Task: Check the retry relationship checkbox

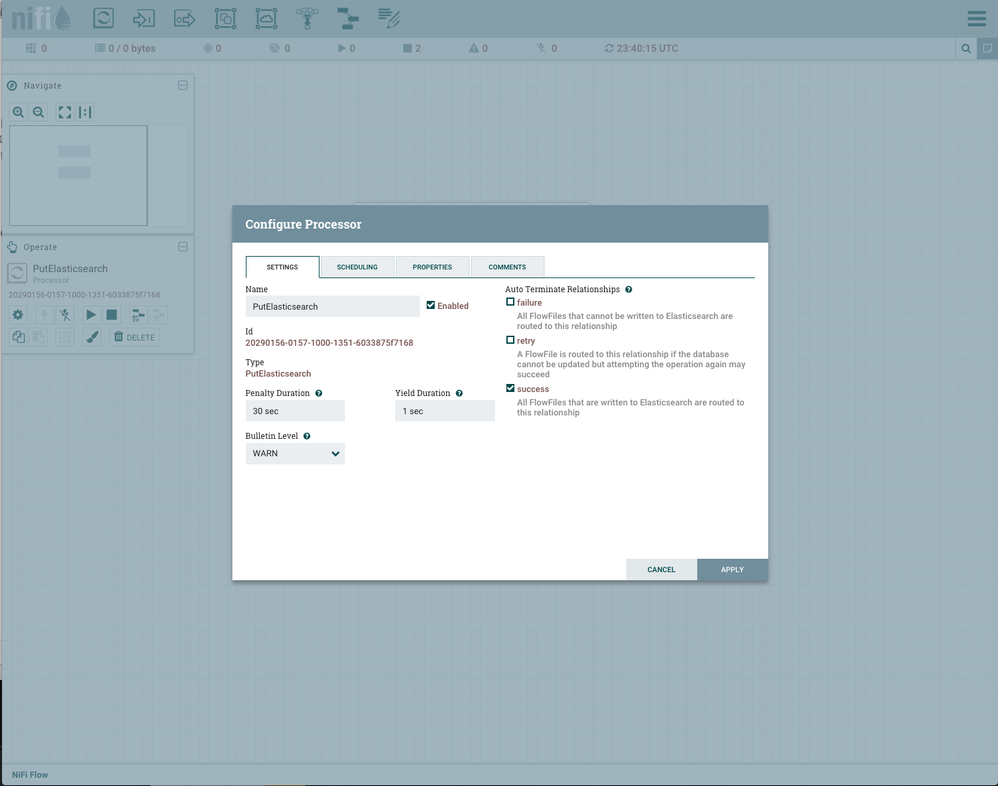Action: pos(510,340)
